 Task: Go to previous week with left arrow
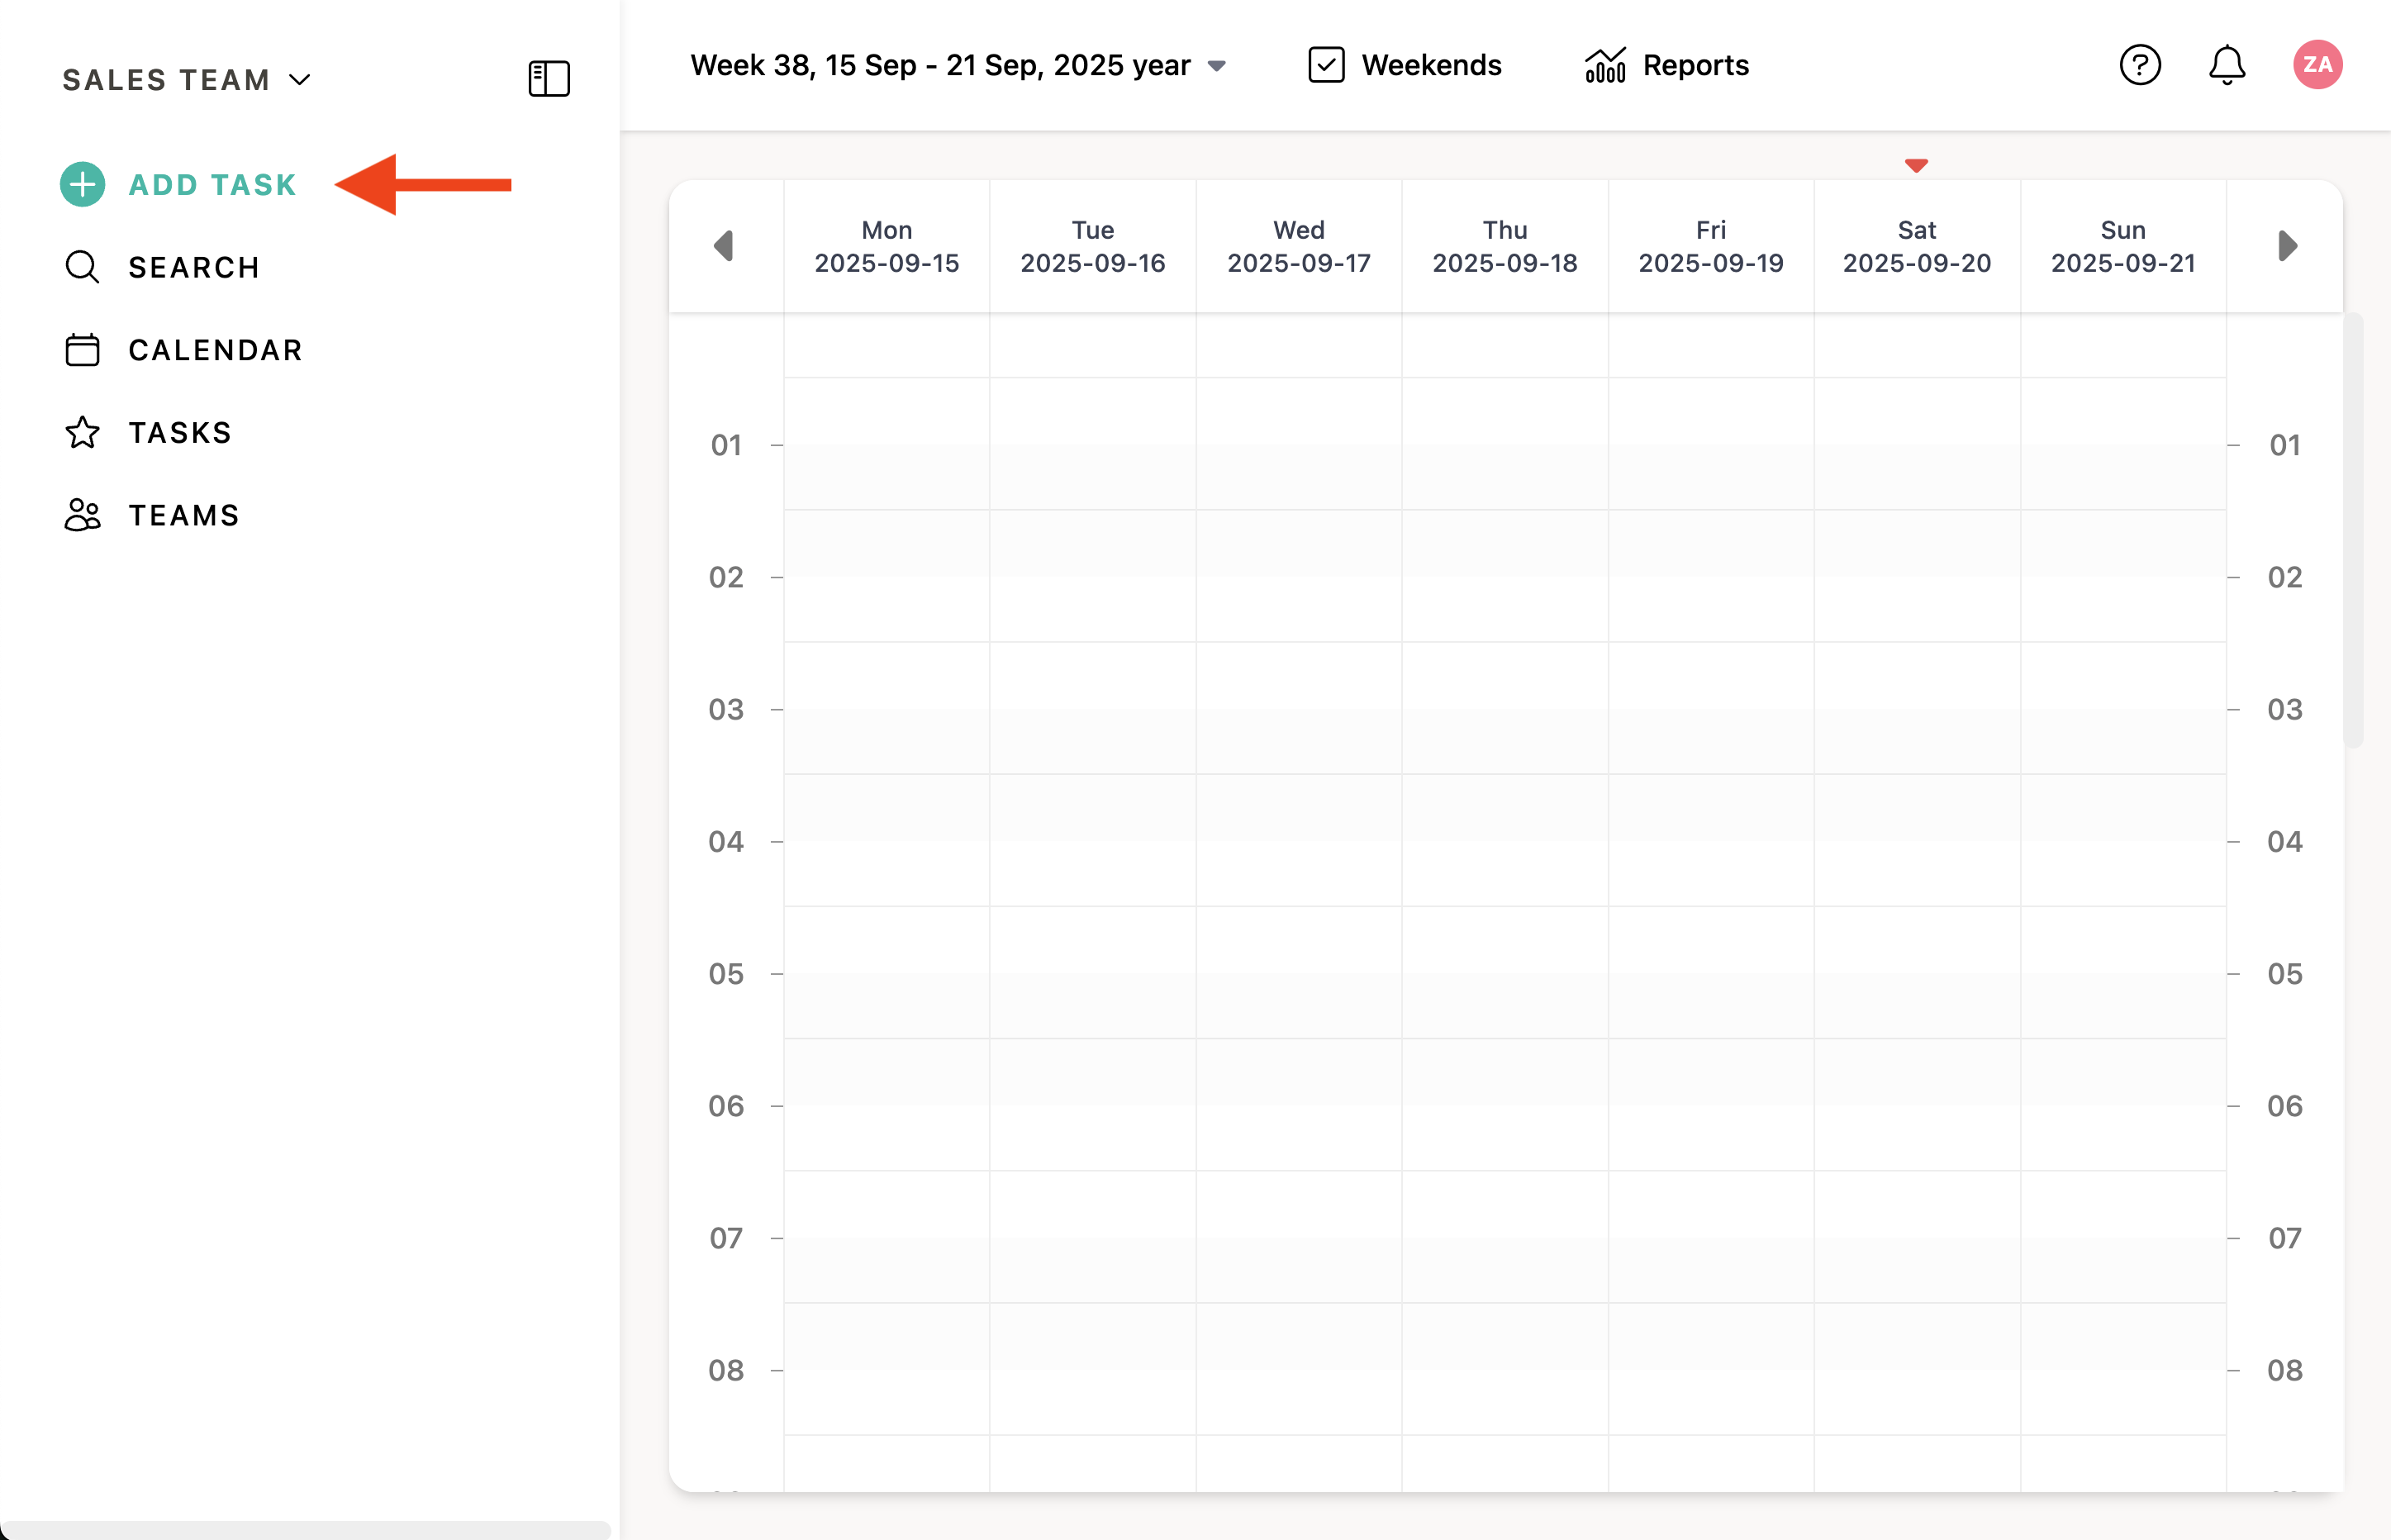coord(724,246)
